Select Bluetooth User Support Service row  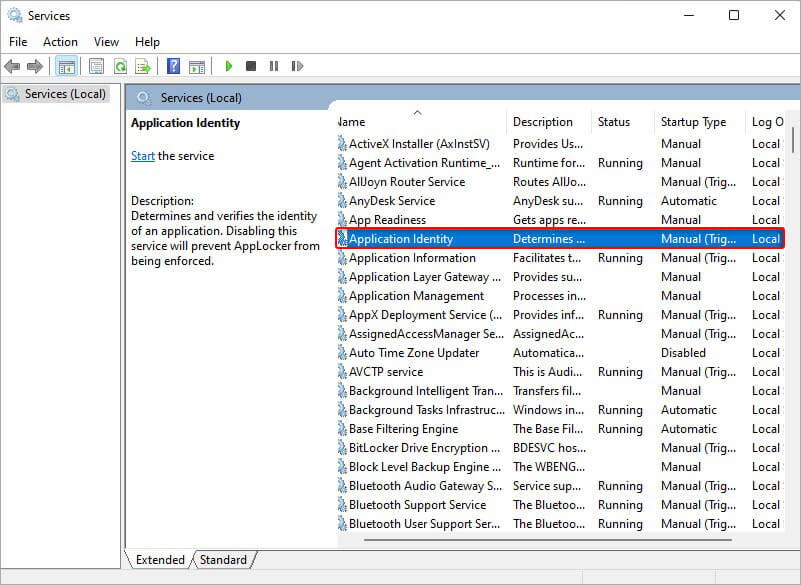pyautogui.click(x=560, y=524)
